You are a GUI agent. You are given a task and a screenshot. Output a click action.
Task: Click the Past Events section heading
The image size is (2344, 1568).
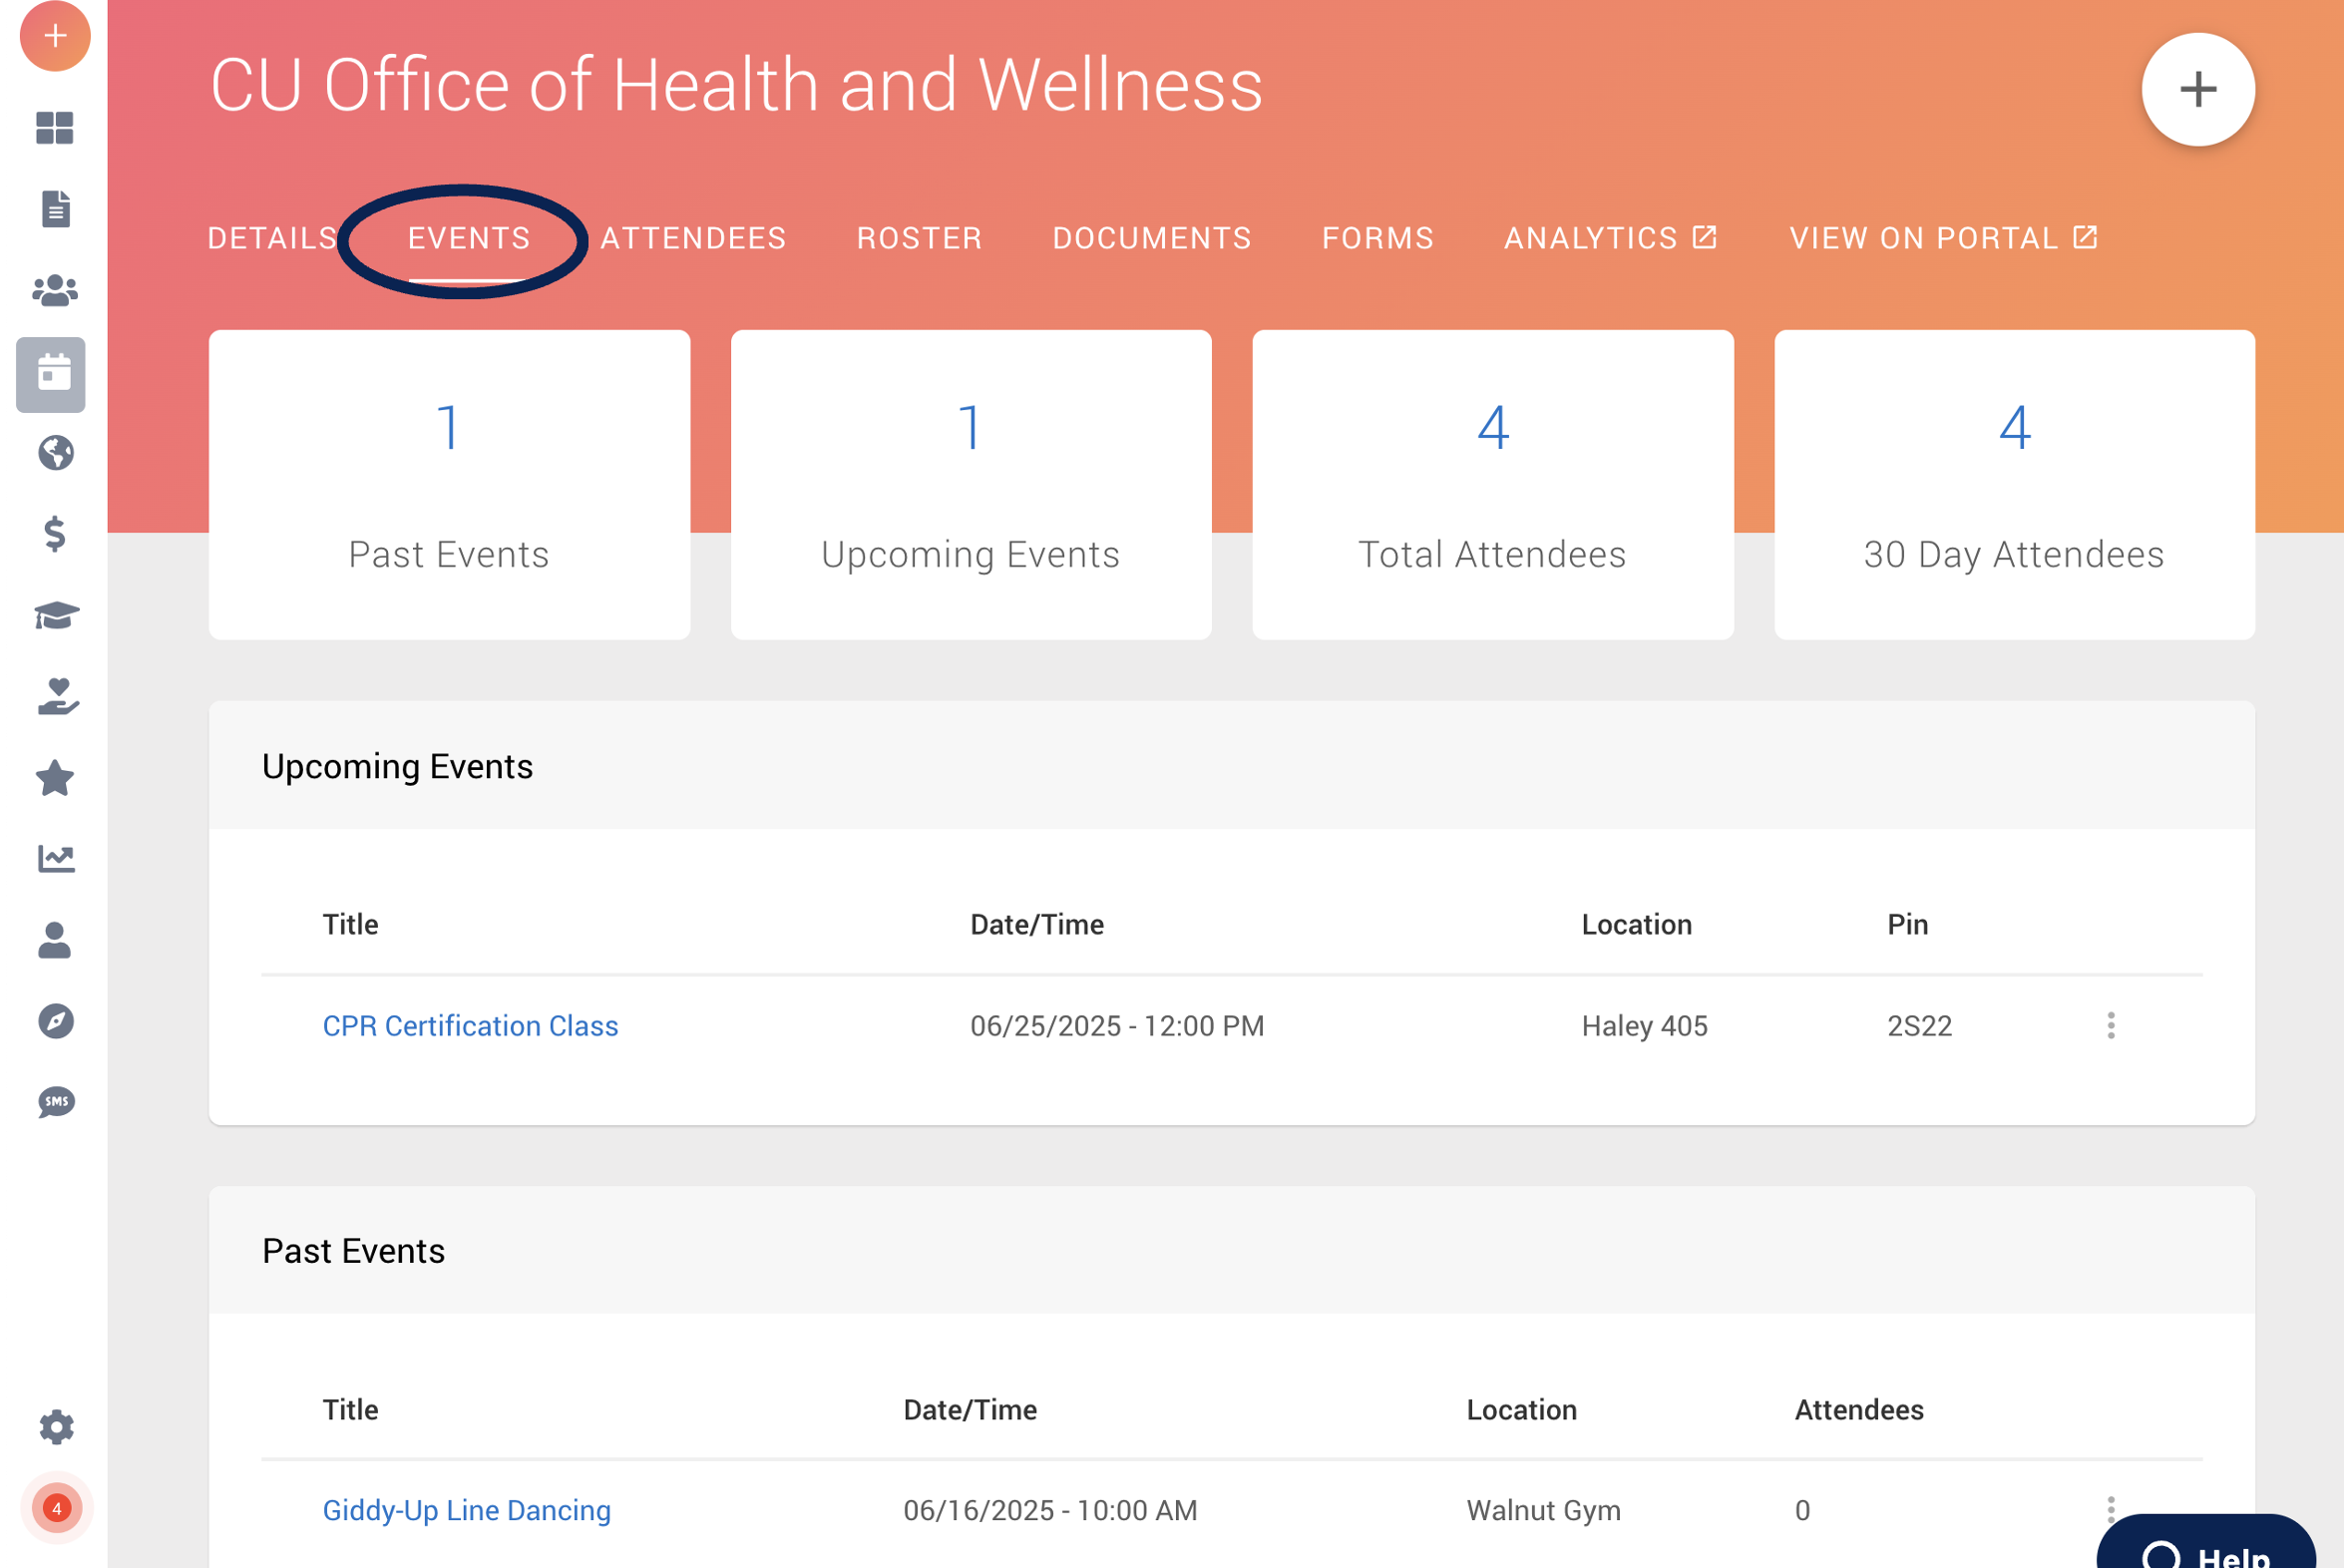pos(353,1250)
